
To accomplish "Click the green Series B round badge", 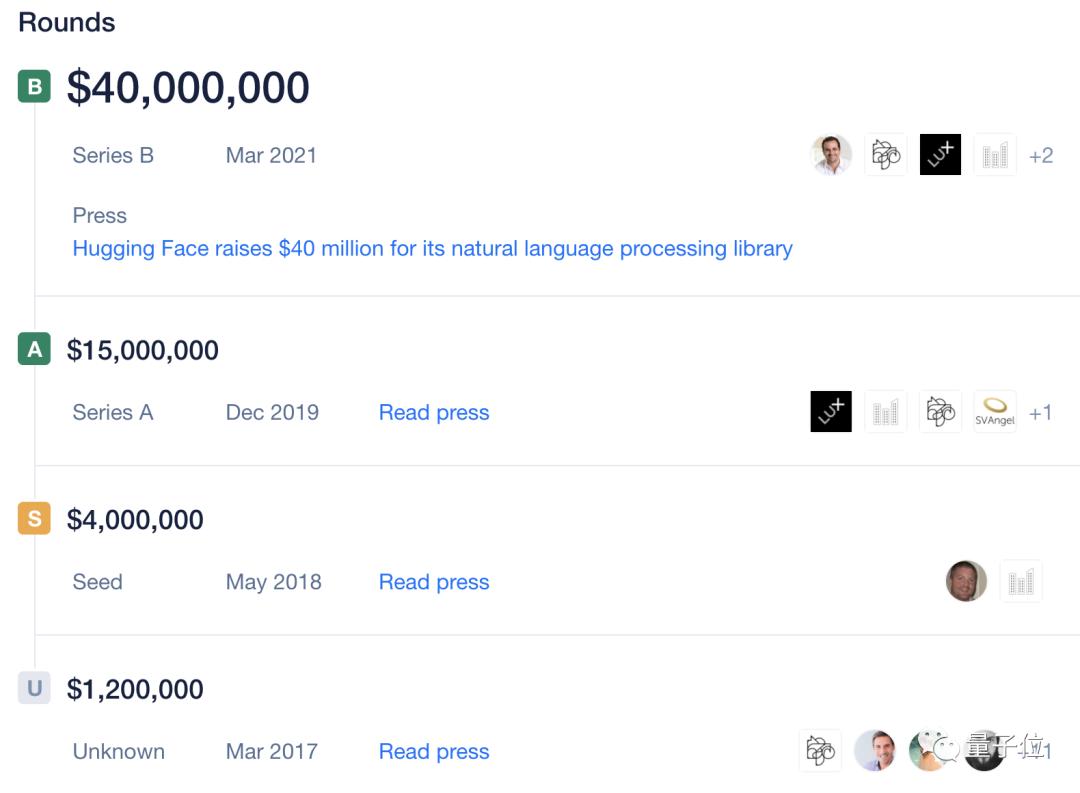I will pyautogui.click(x=34, y=87).
